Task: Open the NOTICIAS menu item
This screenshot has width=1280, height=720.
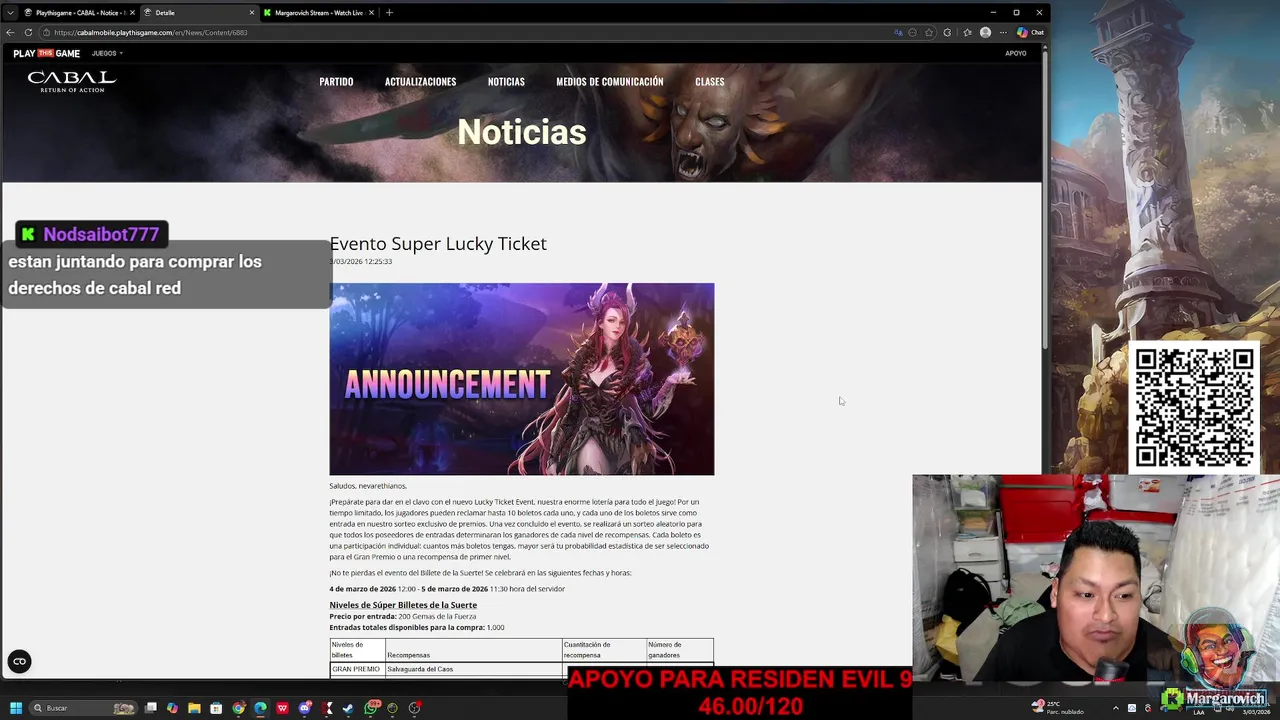Action: 506,82
